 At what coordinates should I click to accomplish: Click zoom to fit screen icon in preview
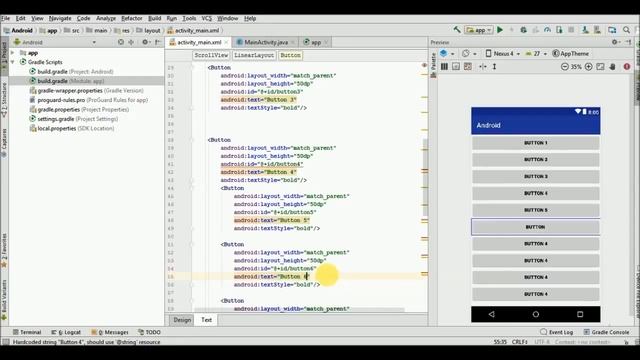600,67
